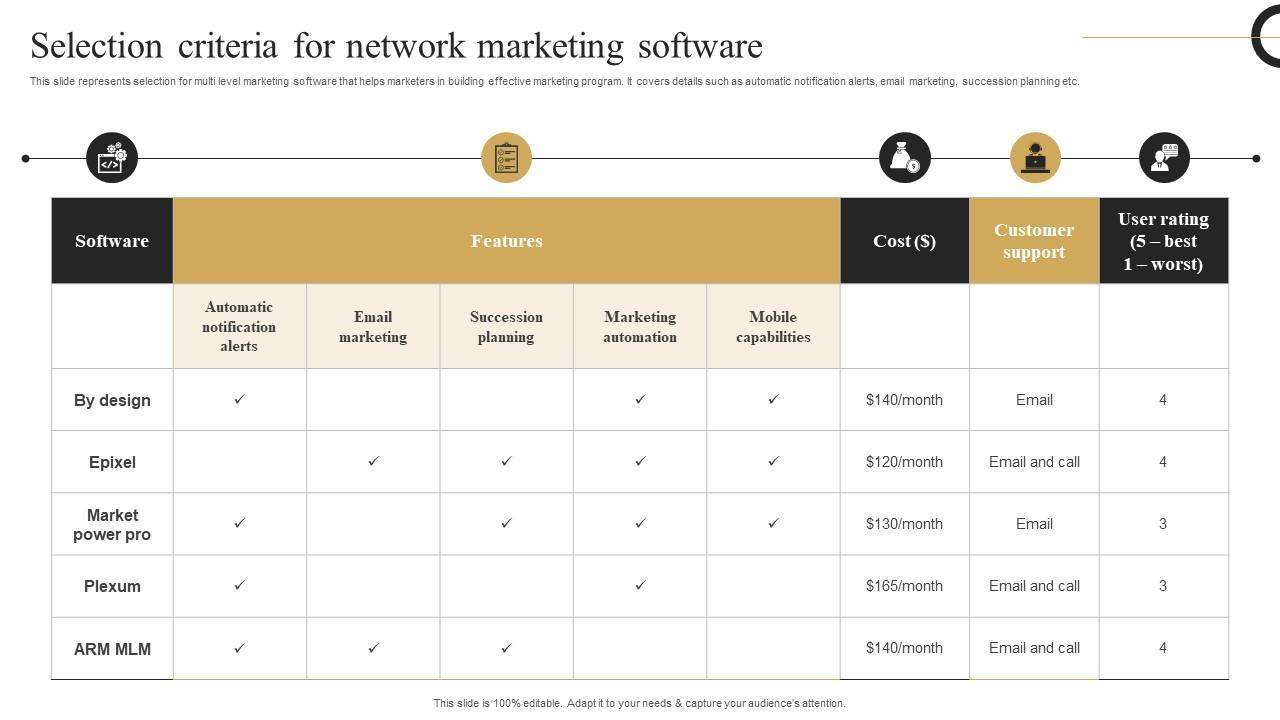This screenshot has height=720, width=1280.
Task: Click ARM MLM succession planning checkmark
Action: [506, 648]
